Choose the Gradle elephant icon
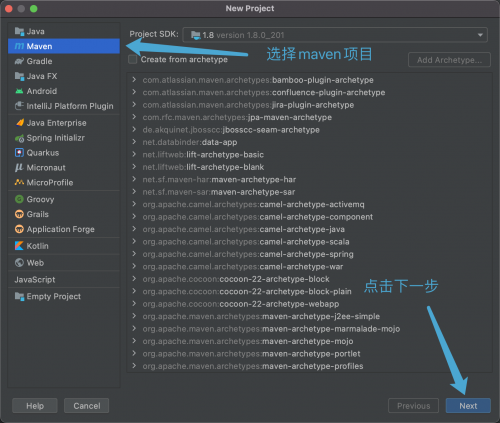500x423 pixels. 19,61
